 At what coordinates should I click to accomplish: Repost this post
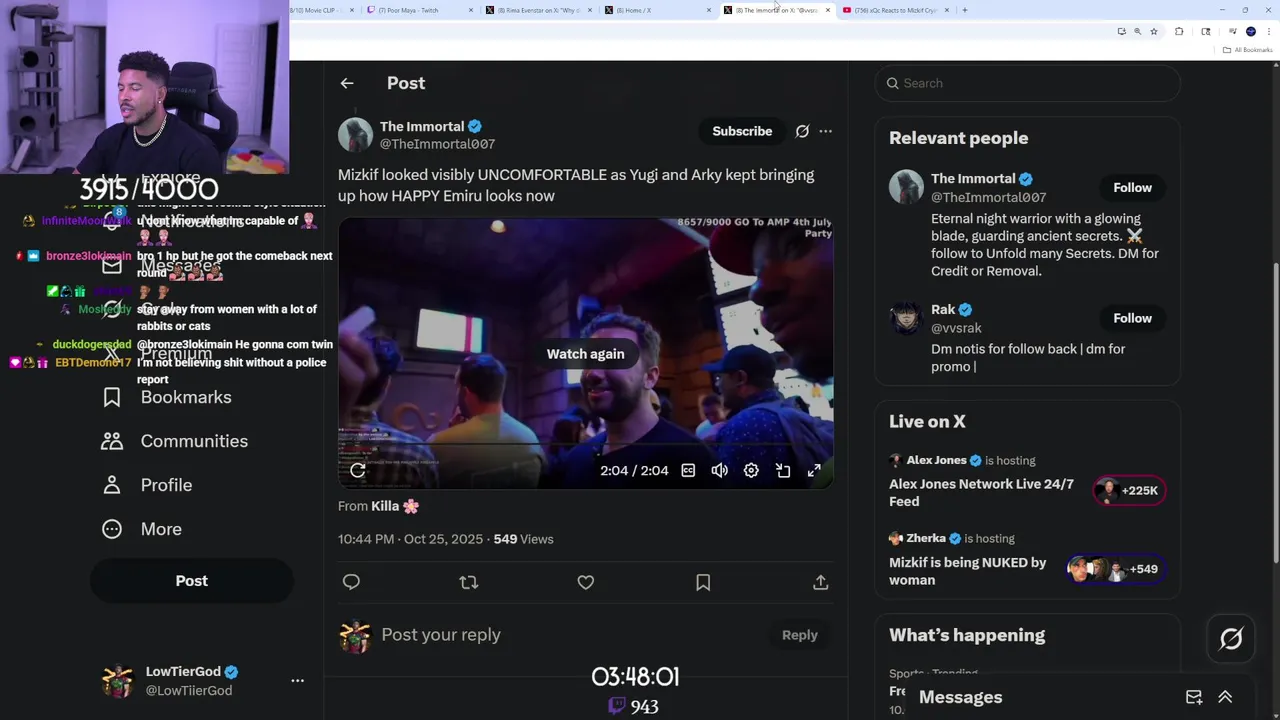point(468,582)
